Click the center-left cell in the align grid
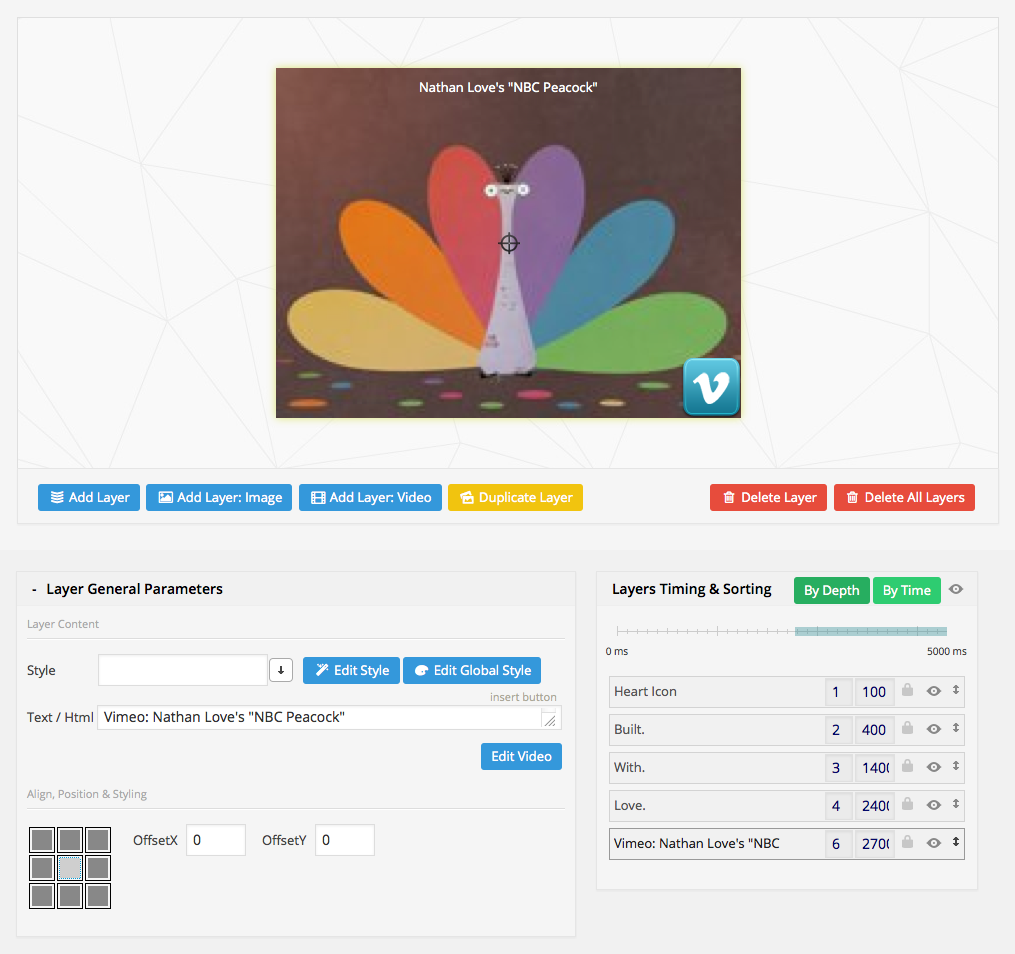Image resolution: width=1015 pixels, height=954 pixels. click(x=41, y=868)
